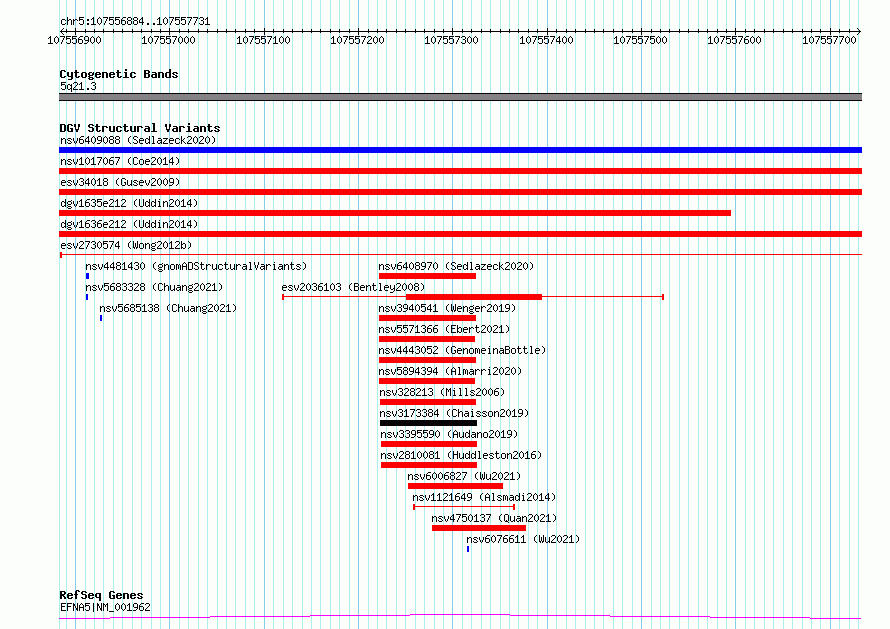Screen dimensions: 890x629
Task: Click the small blue nsv6076611 variant marker
Action: coord(468,549)
